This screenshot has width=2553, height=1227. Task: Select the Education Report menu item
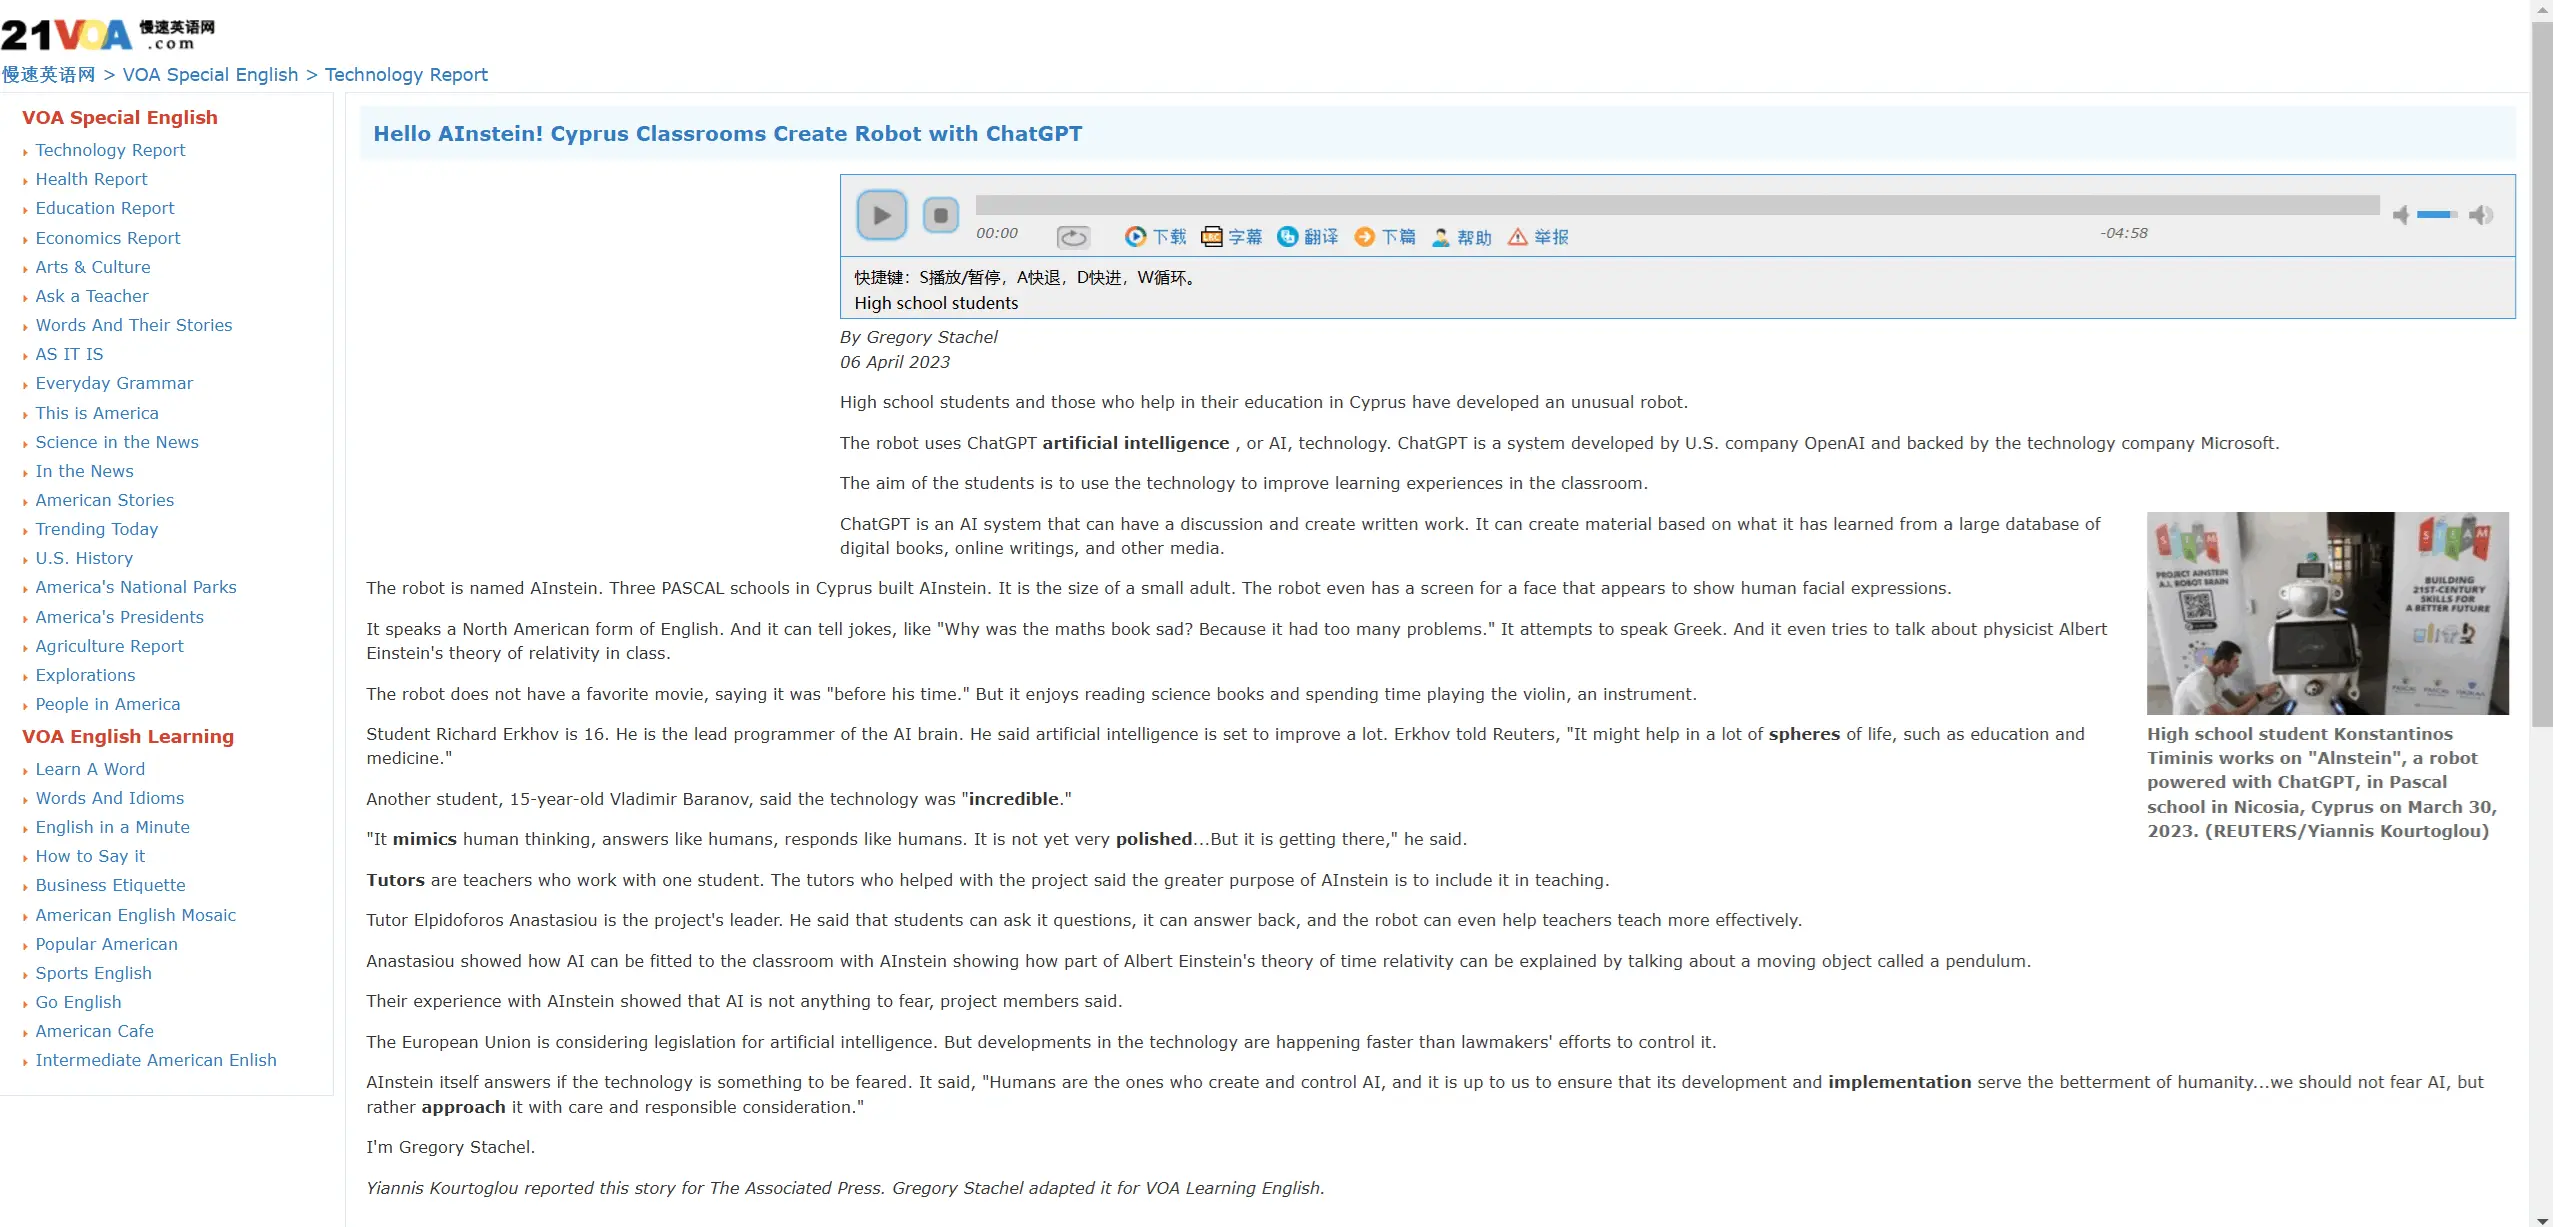coord(104,208)
